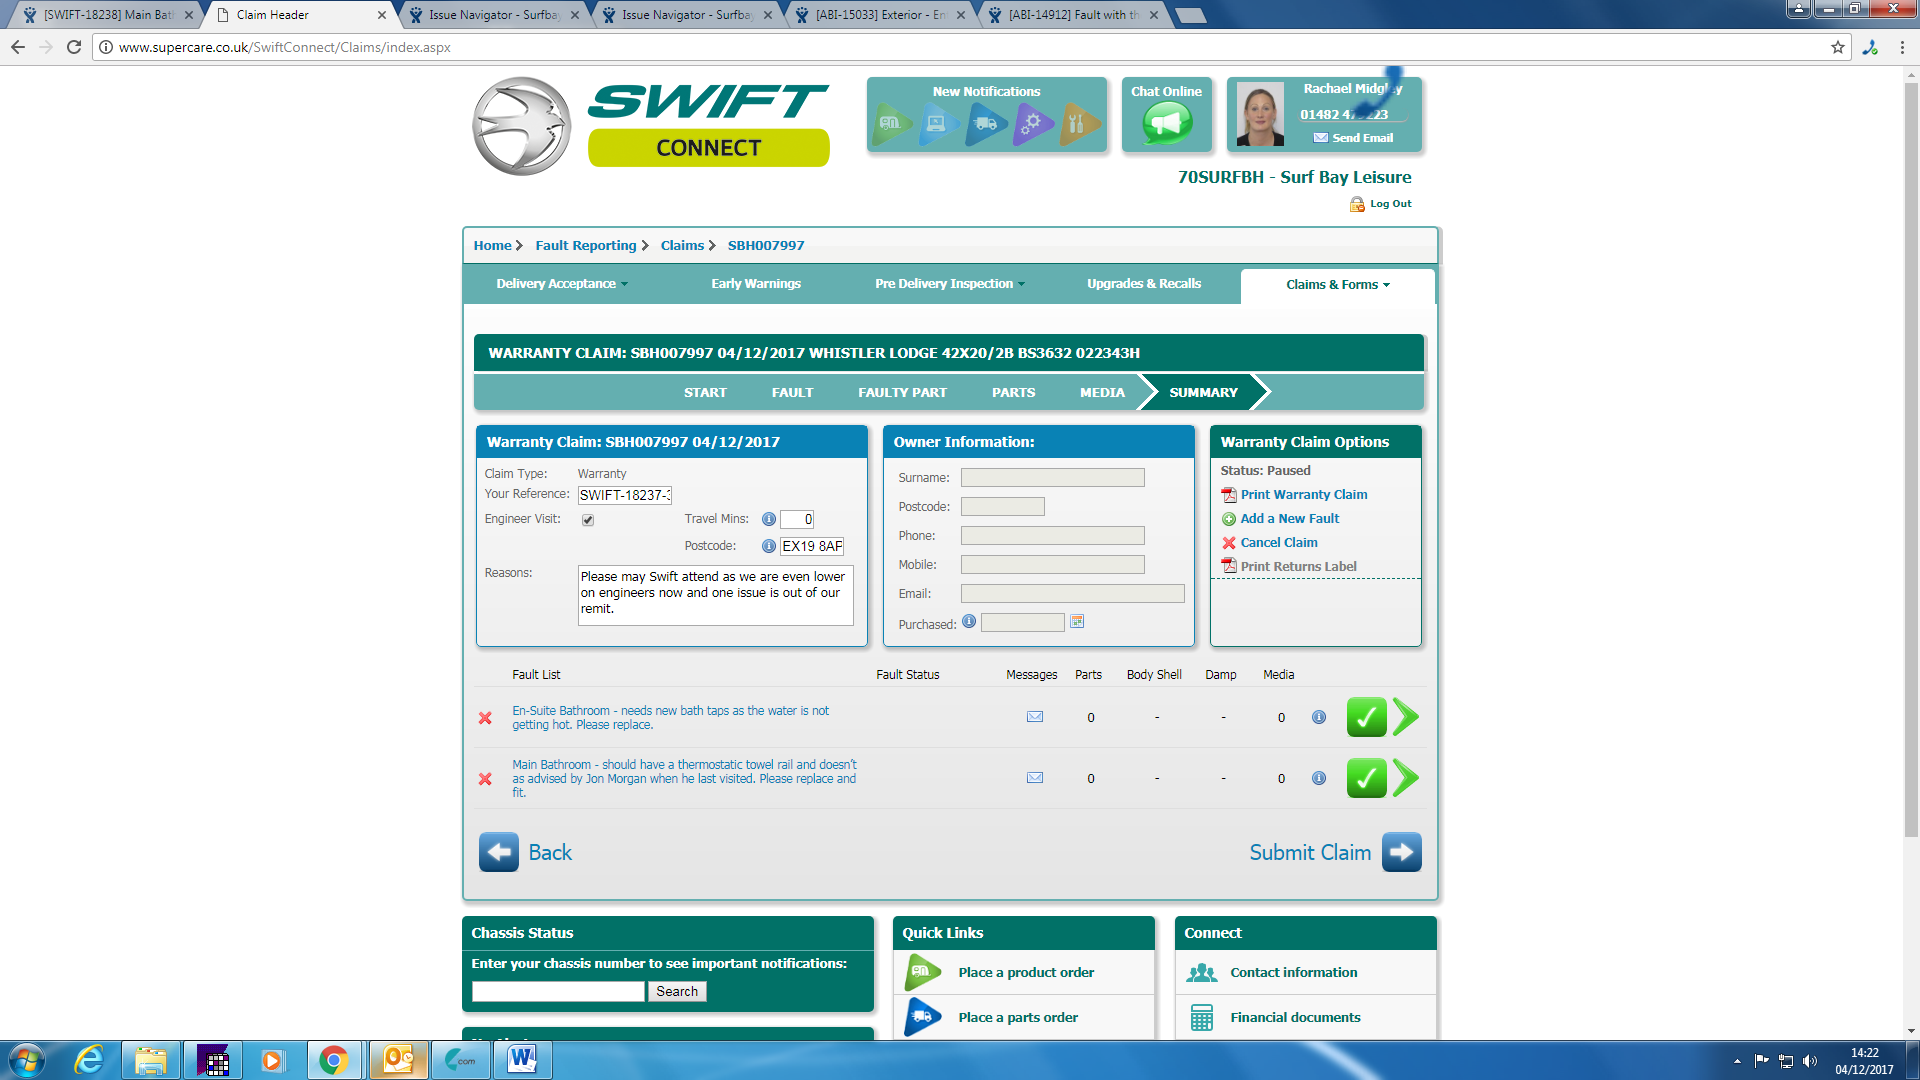Click the Print Warranty Claim link
Image resolution: width=1920 pixels, height=1080 pixels.
pyautogui.click(x=1303, y=495)
